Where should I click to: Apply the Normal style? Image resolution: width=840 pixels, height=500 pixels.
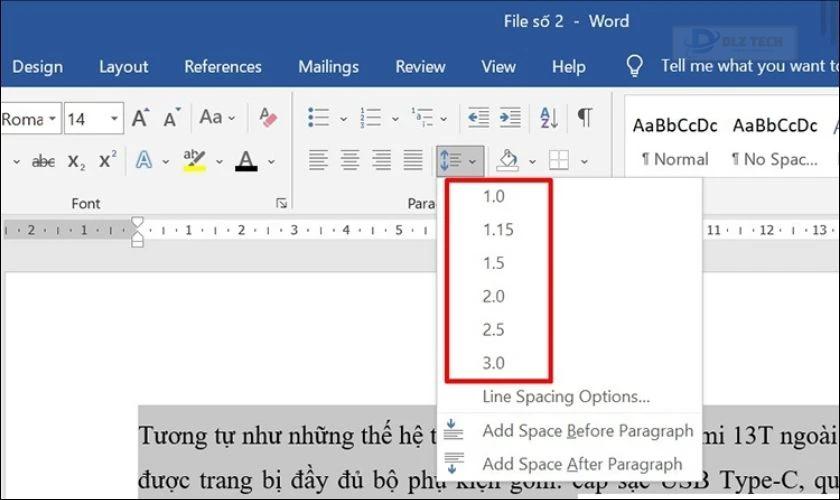[x=675, y=142]
